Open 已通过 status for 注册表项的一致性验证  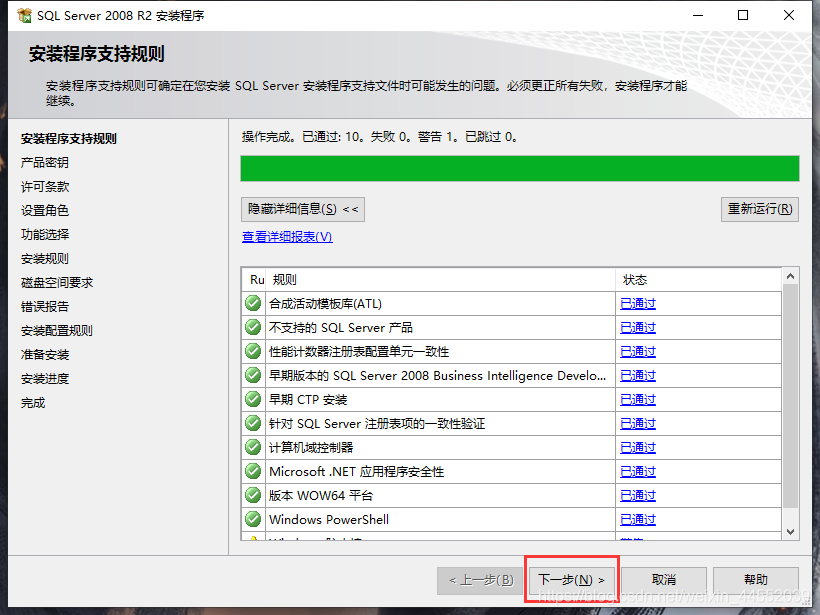pyautogui.click(x=637, y=424)
